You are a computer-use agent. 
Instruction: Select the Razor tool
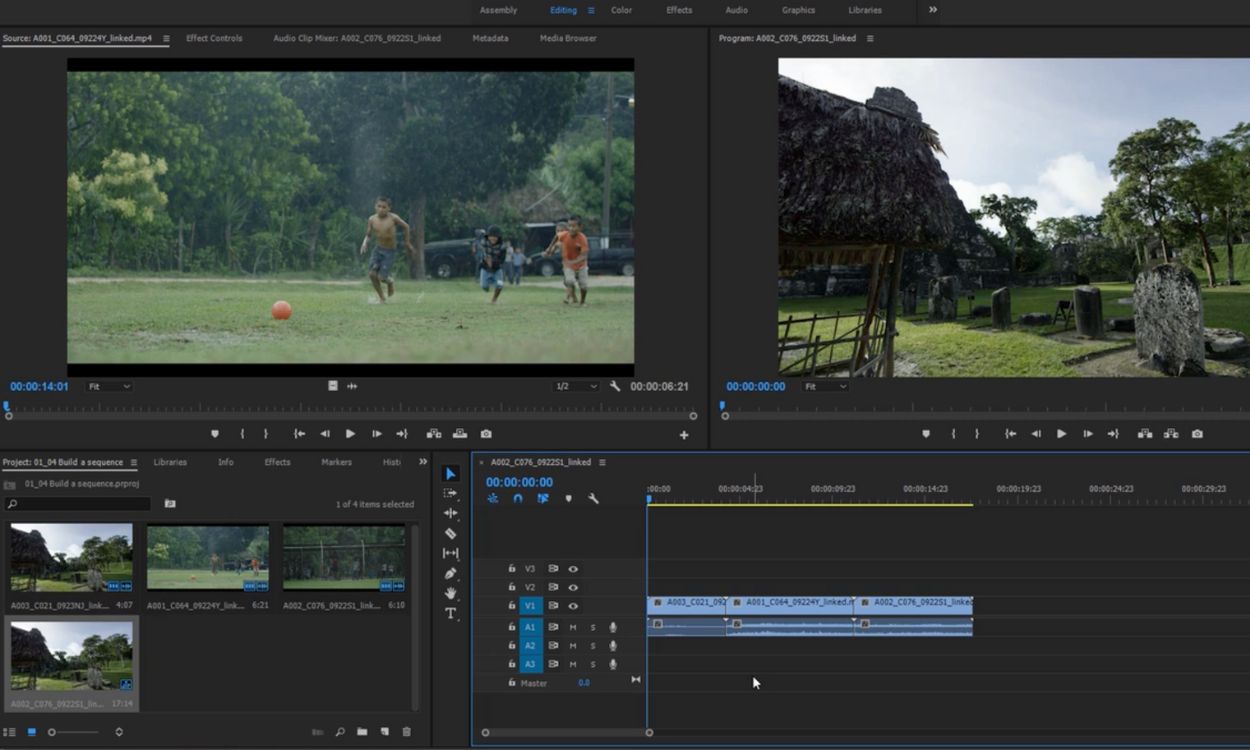click(x=452, y=534)
